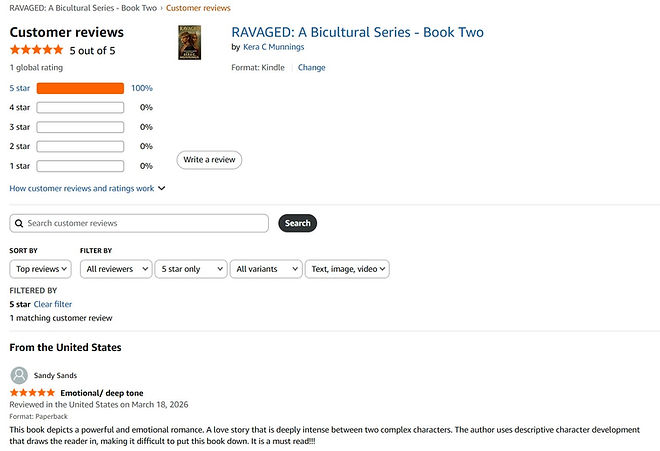Open the Top reviews sort dropdown
The image size is (660, 451).
click(40, 269)
